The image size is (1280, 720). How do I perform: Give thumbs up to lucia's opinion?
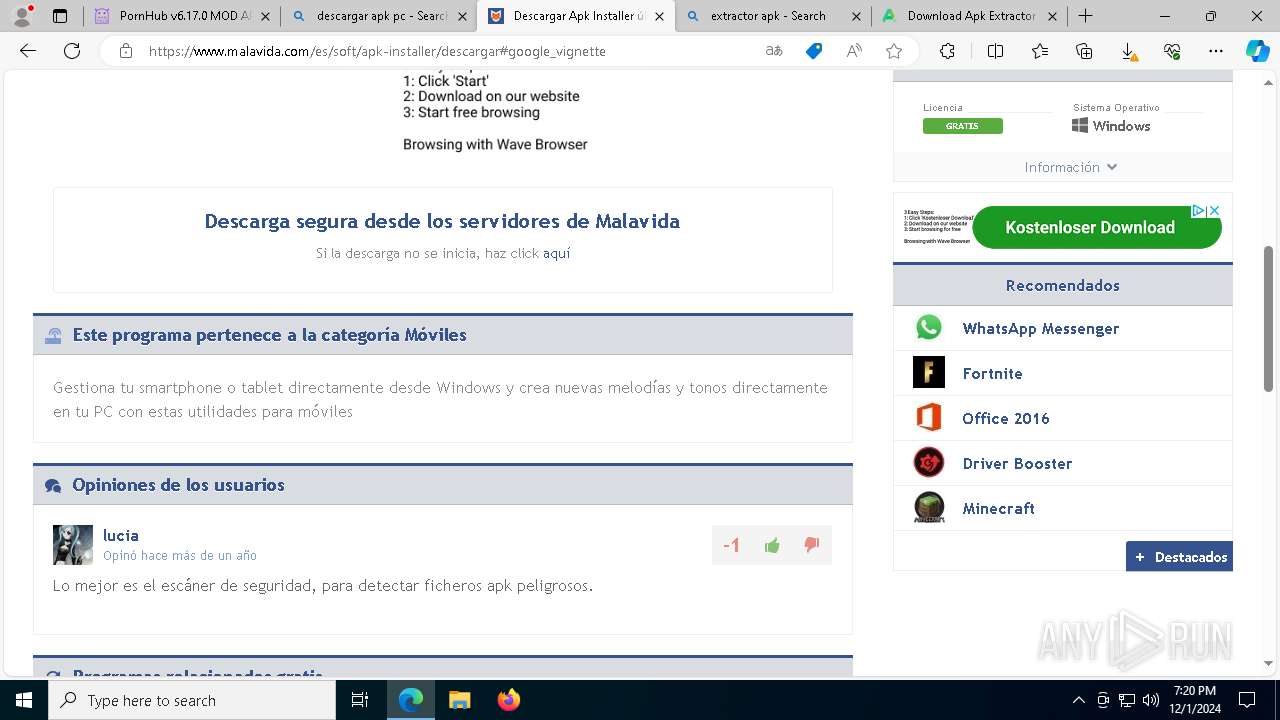tap(772, 545)
